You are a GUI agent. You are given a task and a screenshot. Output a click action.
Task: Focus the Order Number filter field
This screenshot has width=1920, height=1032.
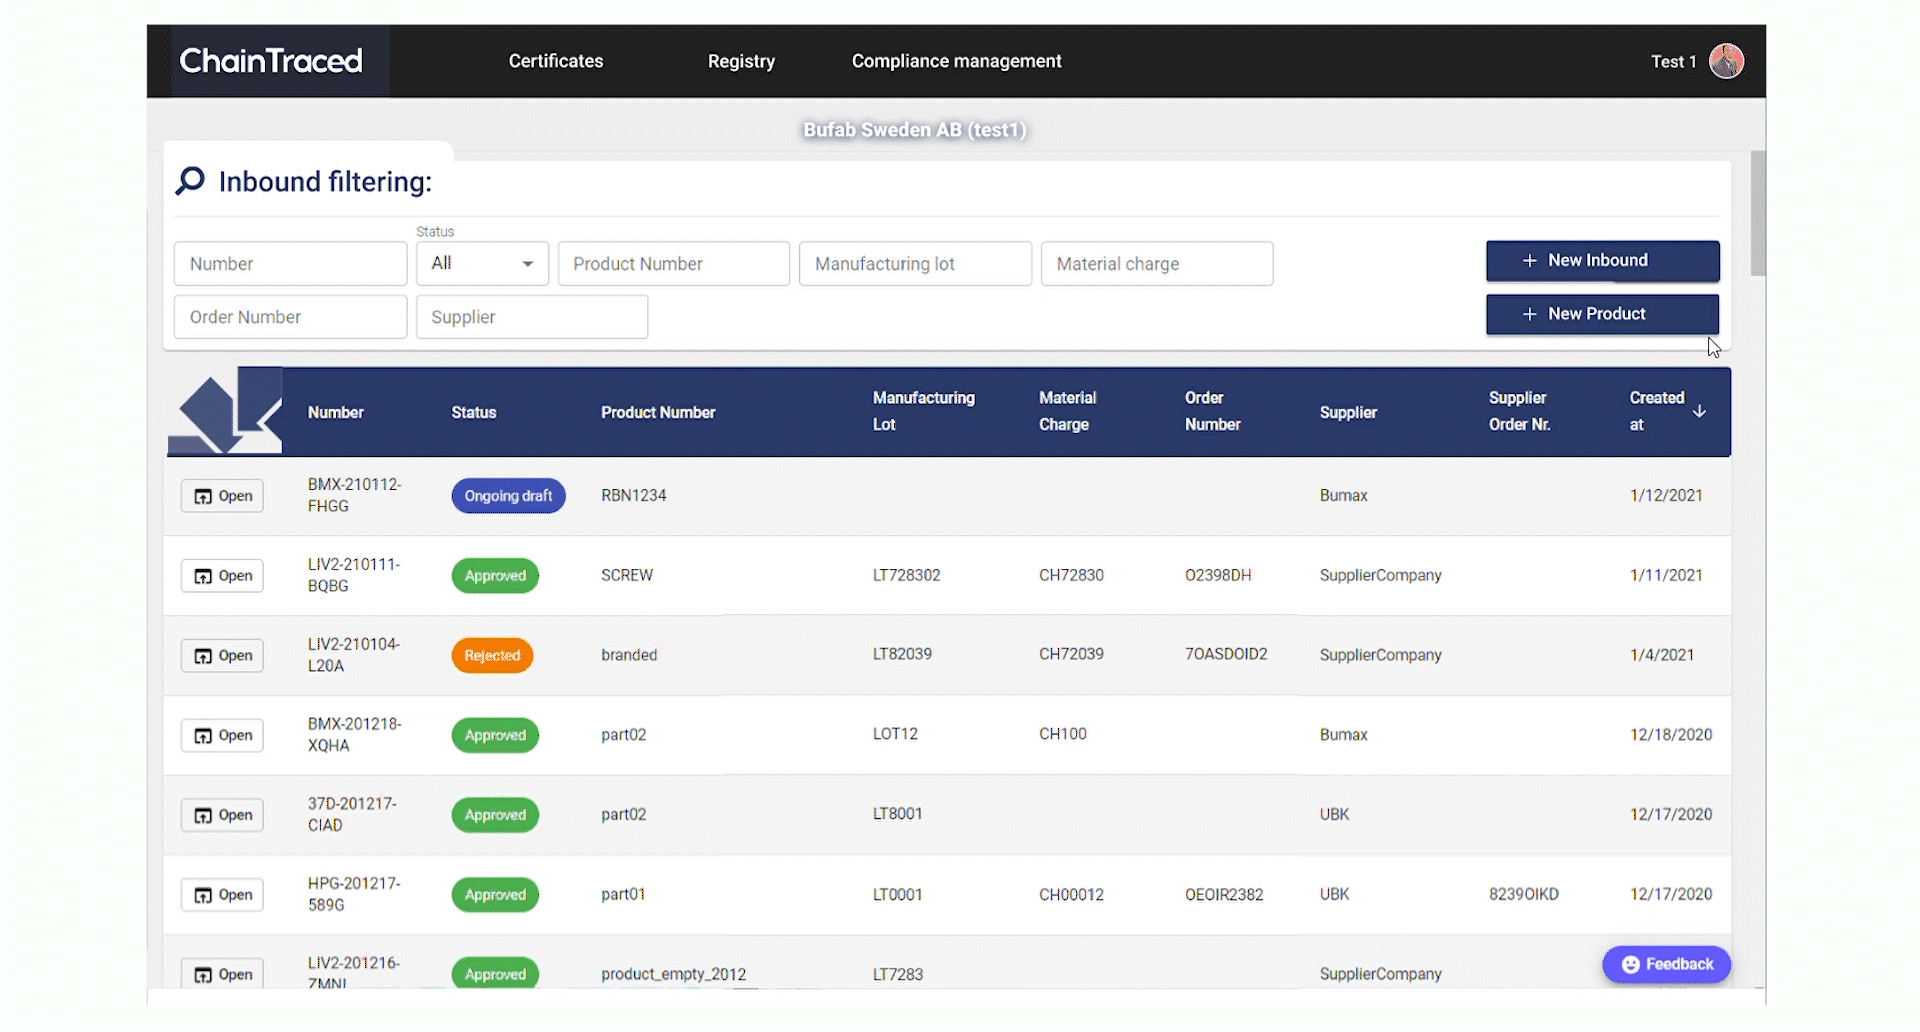[x=290, y=317]
